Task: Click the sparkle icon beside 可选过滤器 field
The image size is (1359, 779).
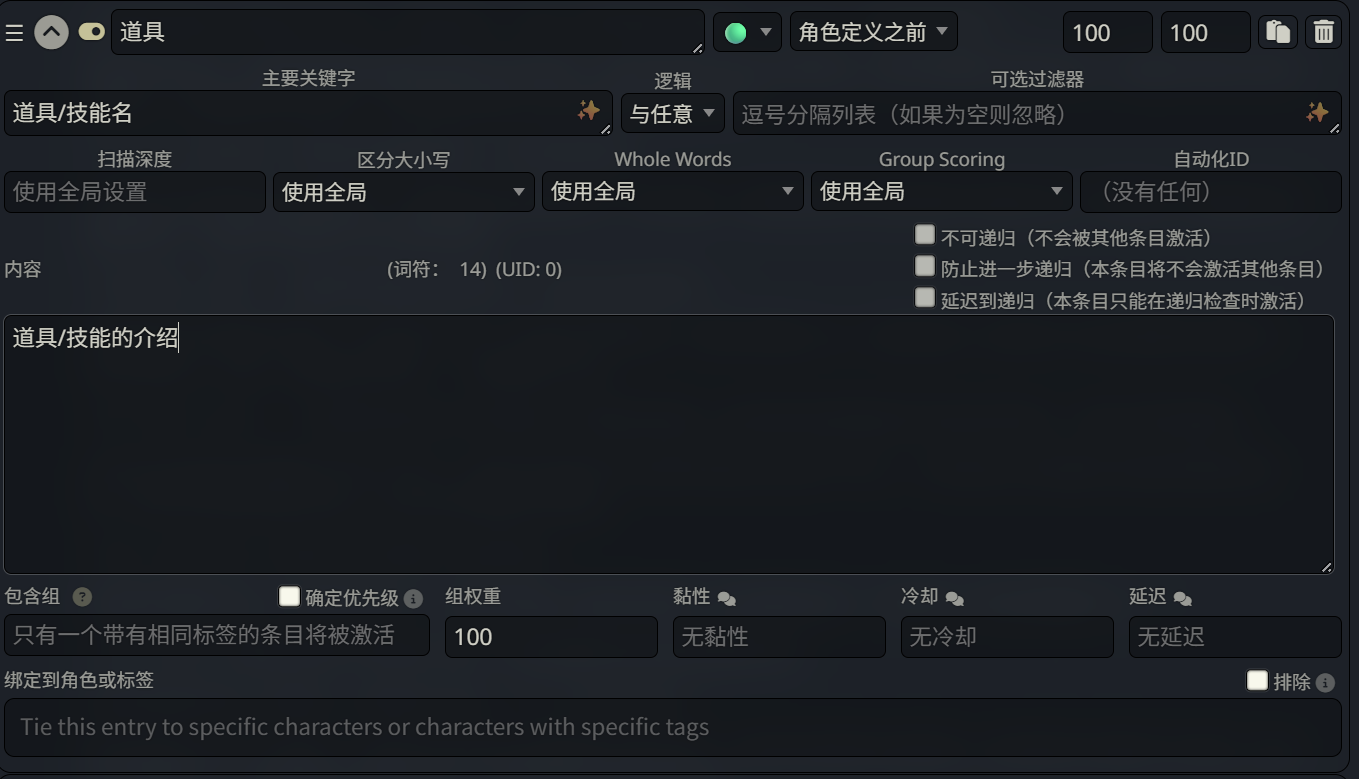Action: (1318, 113)
